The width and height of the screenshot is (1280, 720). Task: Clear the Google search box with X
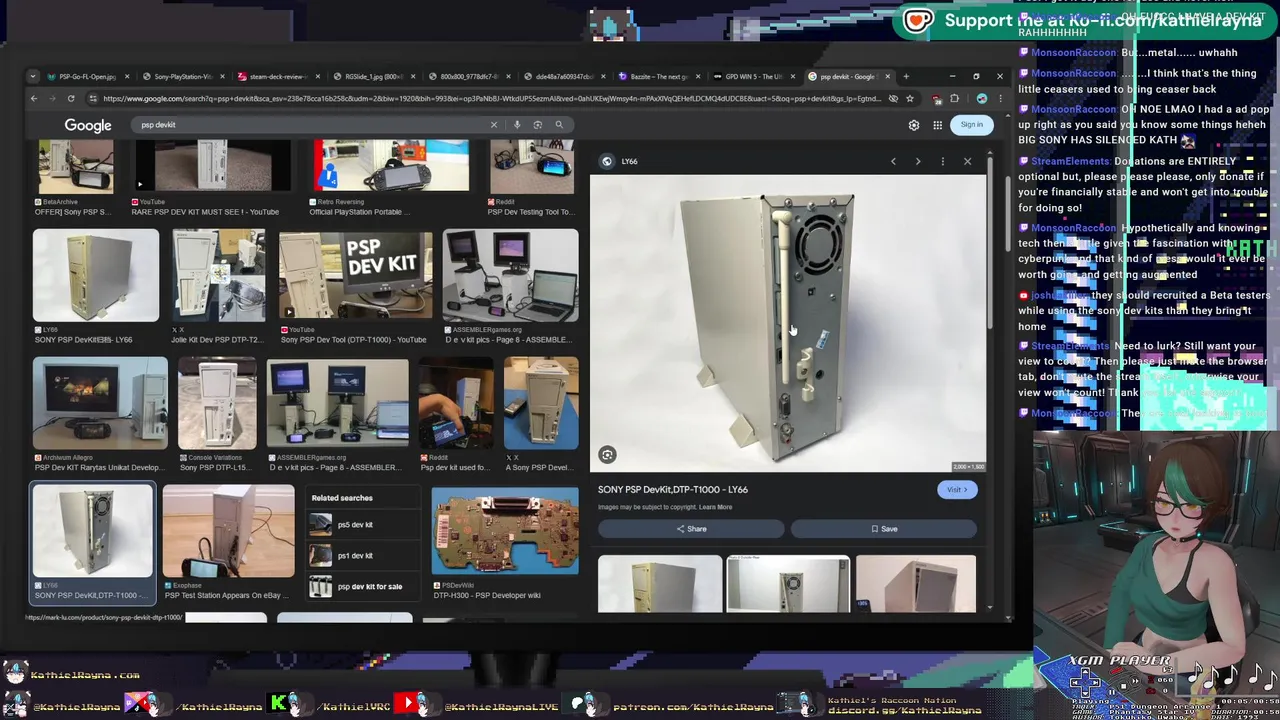[493, 125]
